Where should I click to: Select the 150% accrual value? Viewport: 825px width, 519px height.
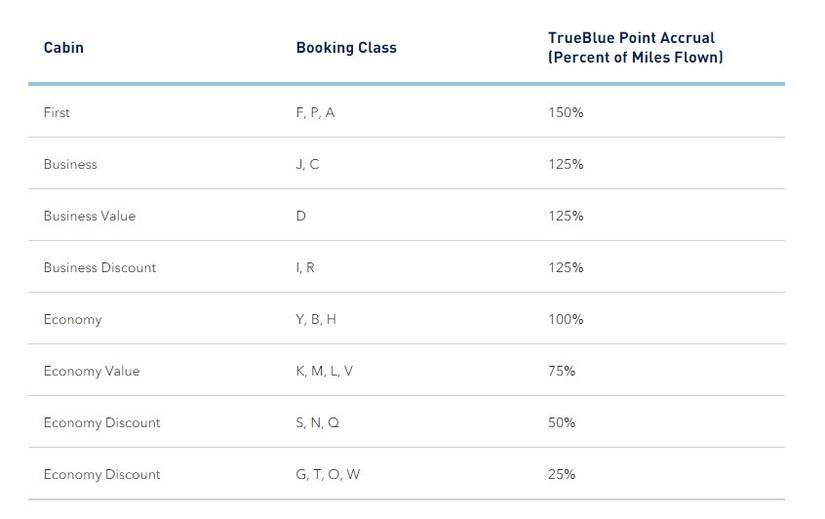pos(565,113)
